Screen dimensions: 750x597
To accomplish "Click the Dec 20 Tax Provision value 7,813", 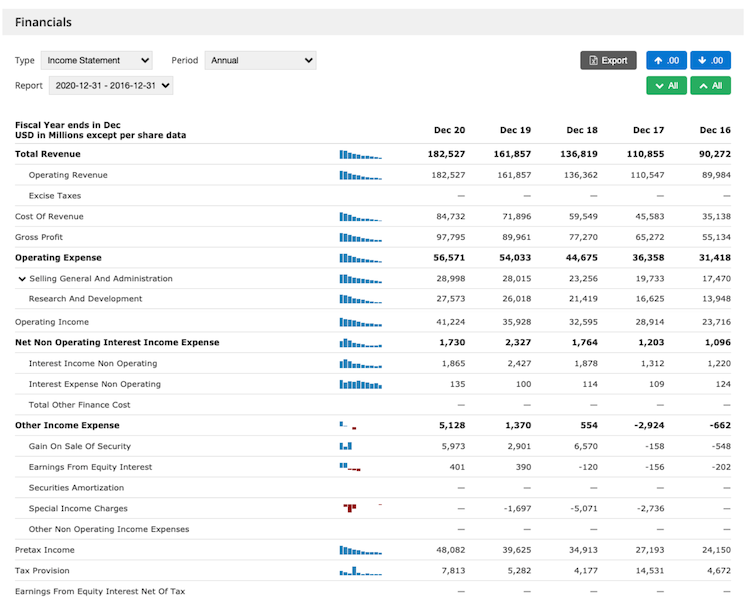I will click(x=453, y=571).
